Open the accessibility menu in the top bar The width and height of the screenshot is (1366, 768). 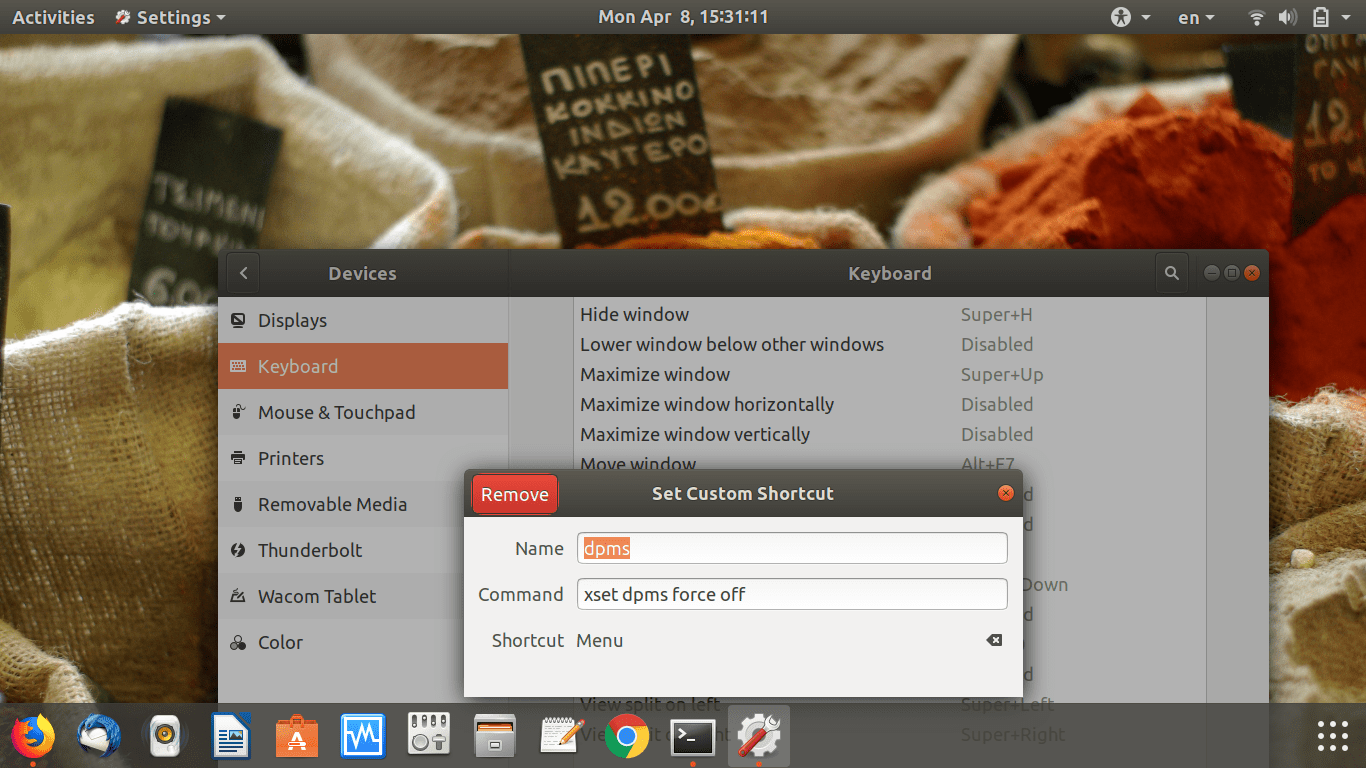click(1130, 17)
